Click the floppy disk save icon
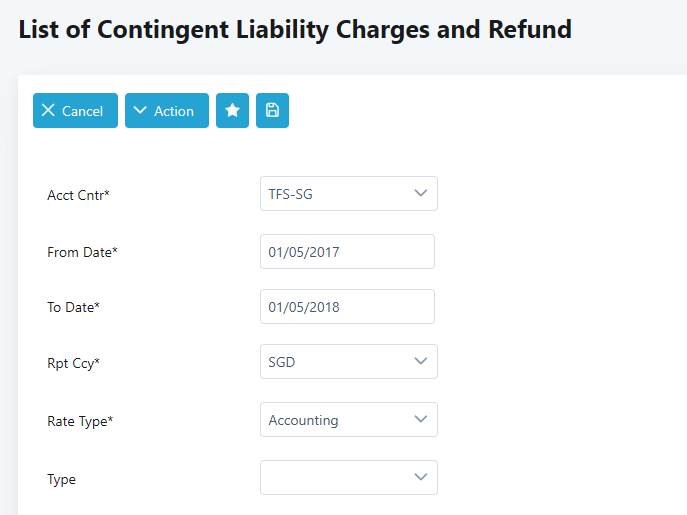The image size is (687, 515). [272, 111]
